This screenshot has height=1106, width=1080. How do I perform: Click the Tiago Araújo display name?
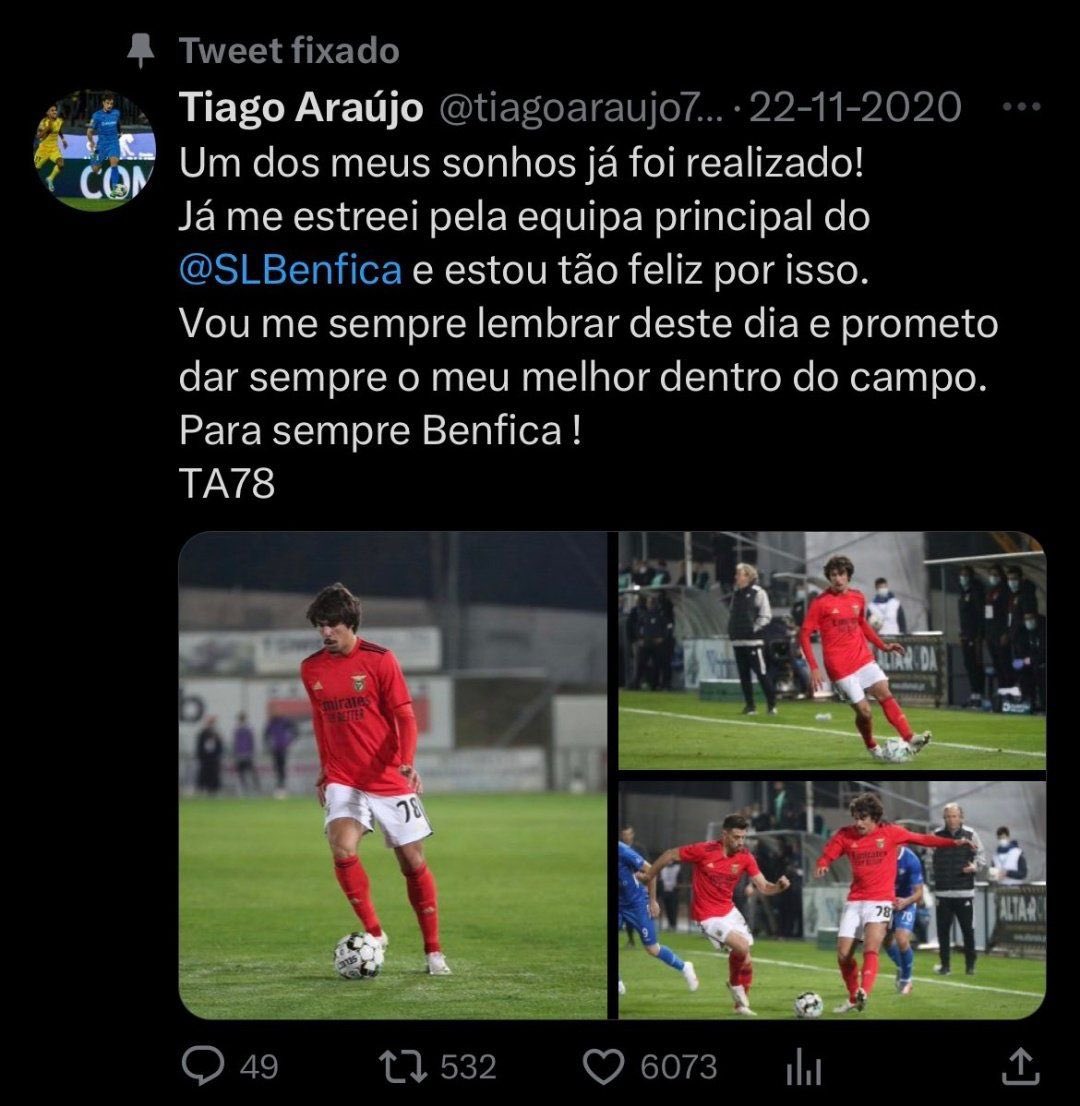click(x=301, y=108)
